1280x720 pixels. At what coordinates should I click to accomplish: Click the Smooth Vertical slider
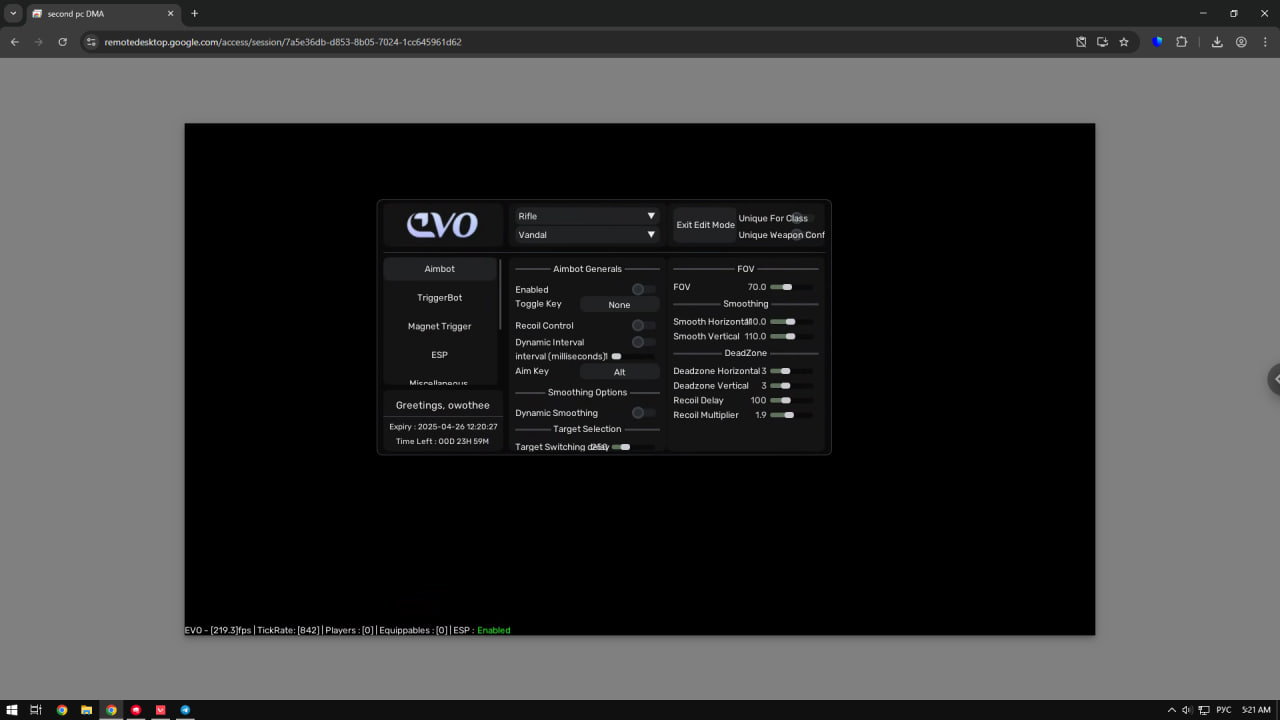pos(791,337)
